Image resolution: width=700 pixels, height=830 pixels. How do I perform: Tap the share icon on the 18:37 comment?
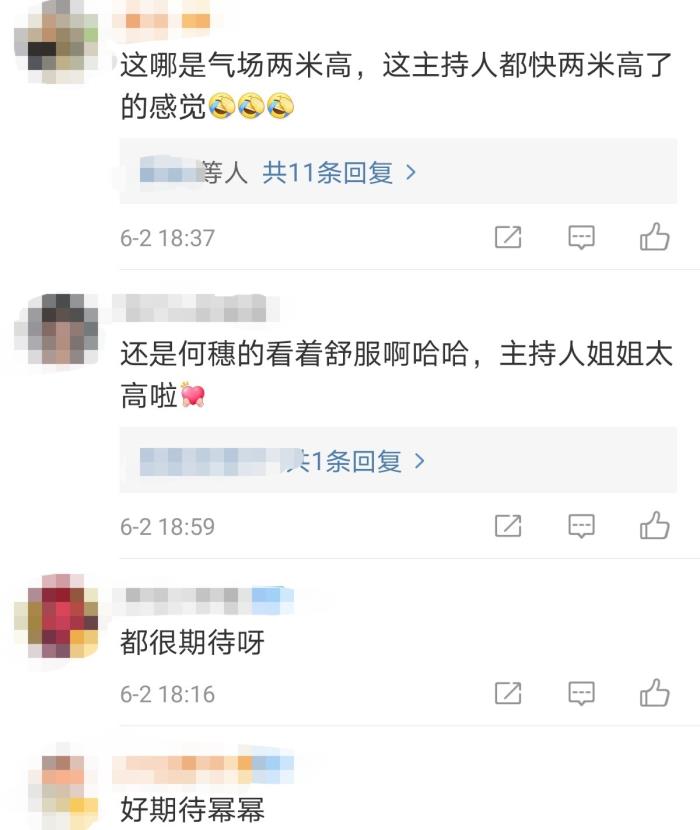(x=508, y=237)
